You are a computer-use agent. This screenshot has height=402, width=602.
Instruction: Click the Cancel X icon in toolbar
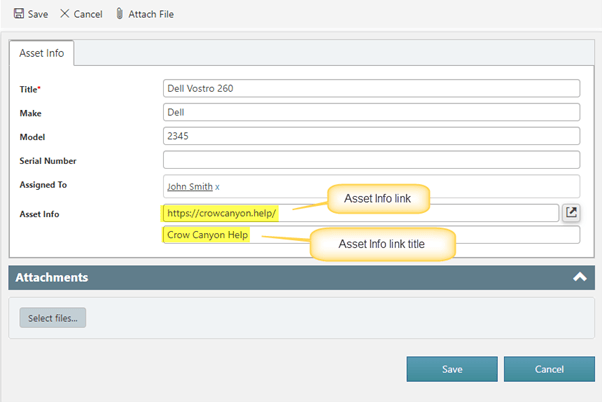point(64,13)
